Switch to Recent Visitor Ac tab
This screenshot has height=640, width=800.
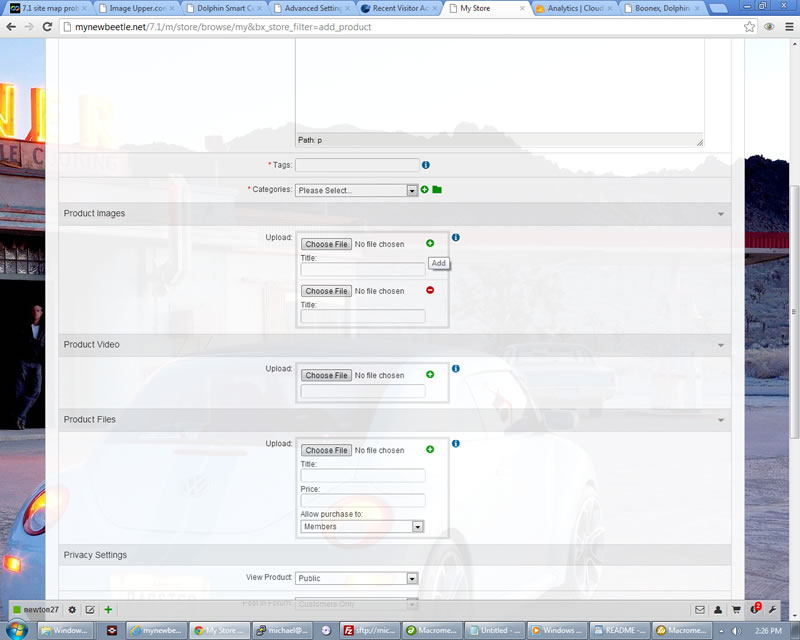400,8
